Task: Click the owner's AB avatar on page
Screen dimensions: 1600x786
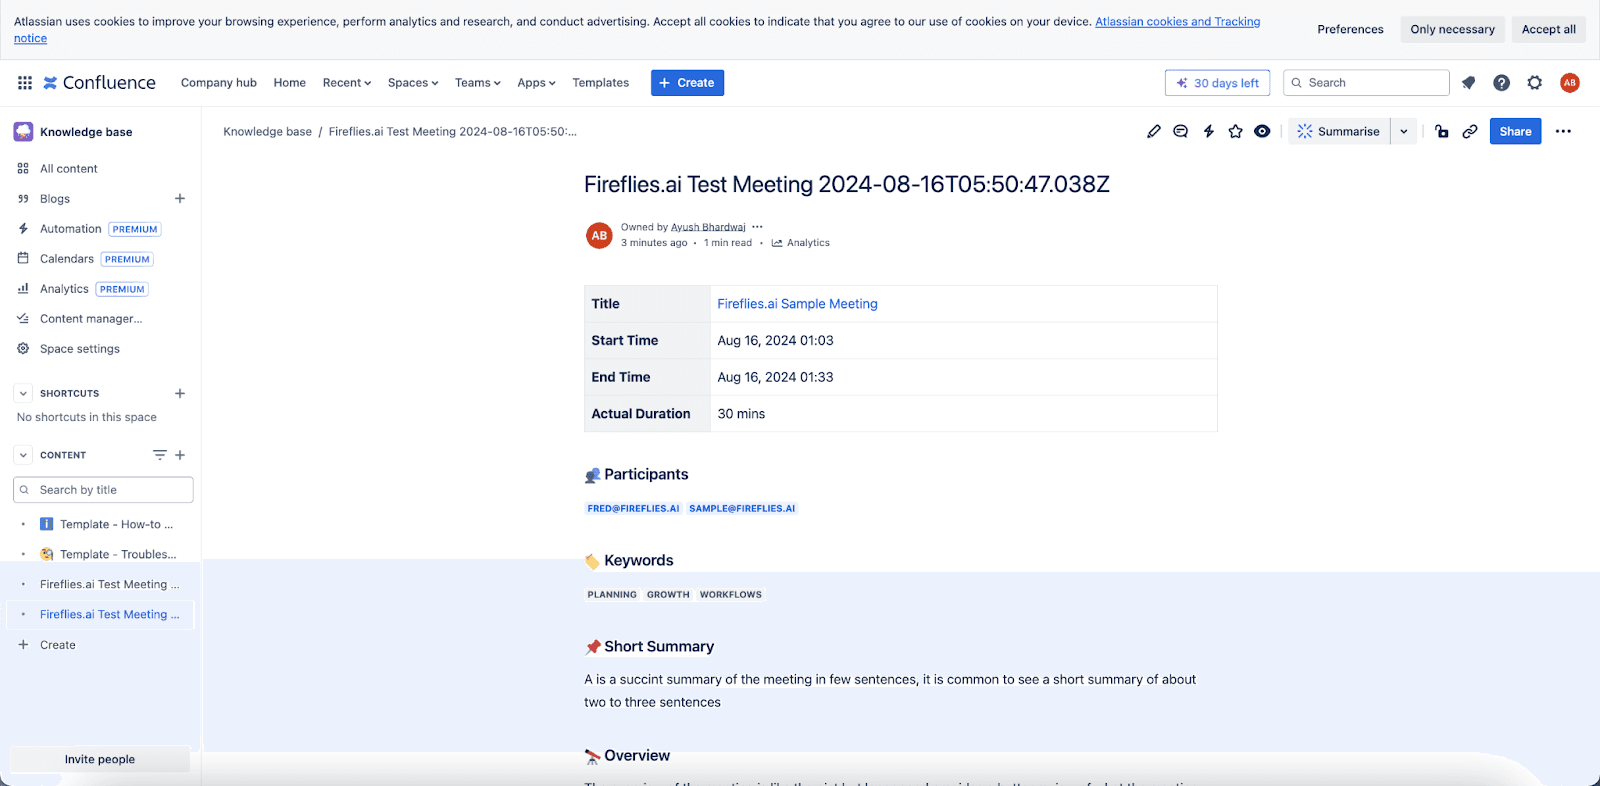Action: click(x=599, y=235)
